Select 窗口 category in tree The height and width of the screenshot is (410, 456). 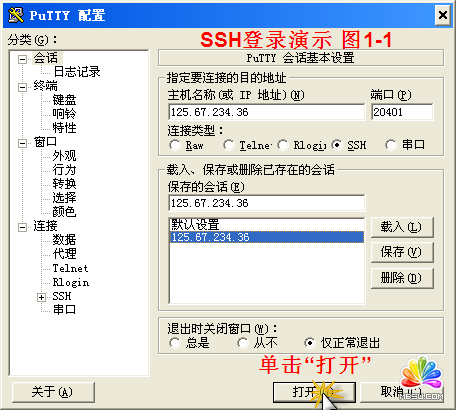46,142
